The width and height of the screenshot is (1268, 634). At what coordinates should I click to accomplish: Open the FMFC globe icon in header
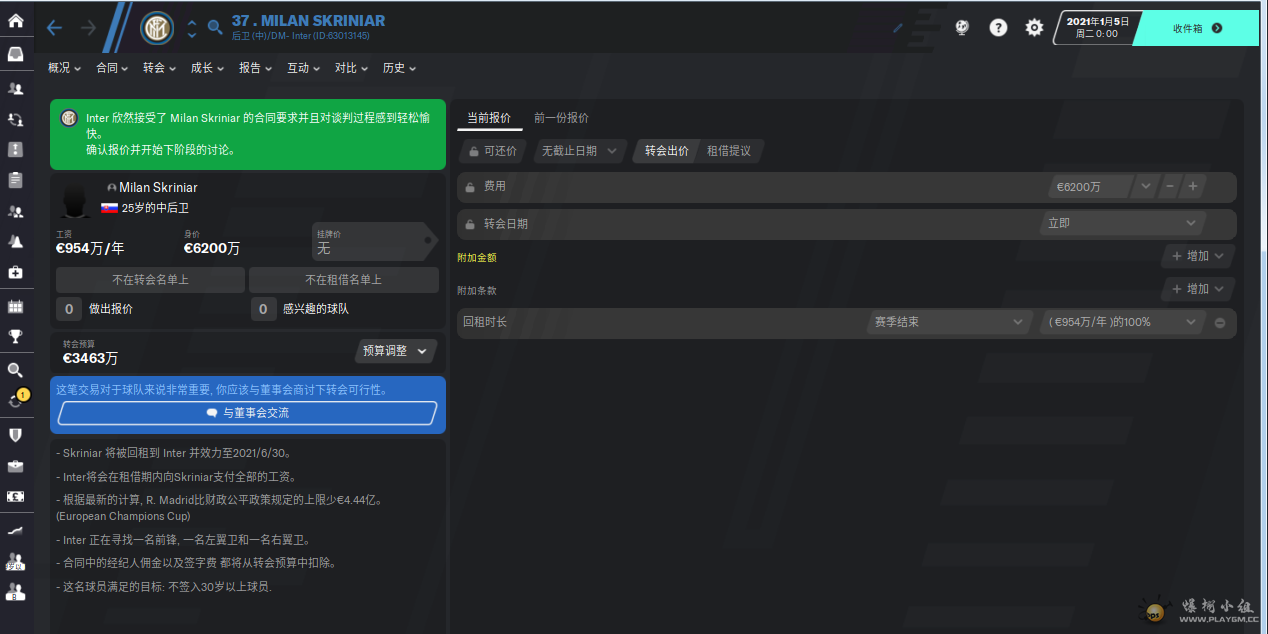point(962,27)
